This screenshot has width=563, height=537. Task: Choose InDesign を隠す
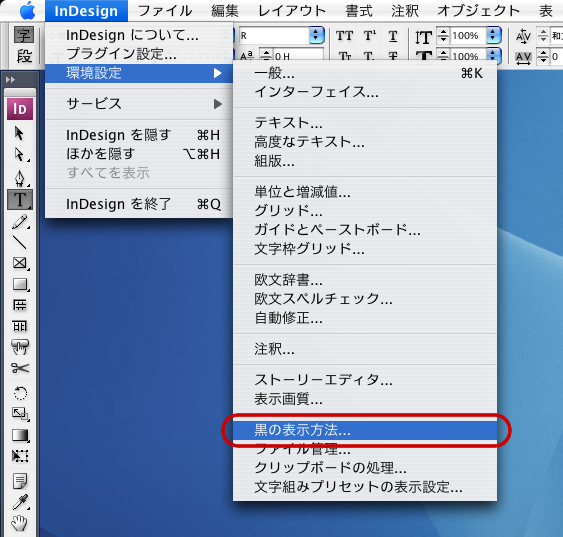click(x=139, y=135)
